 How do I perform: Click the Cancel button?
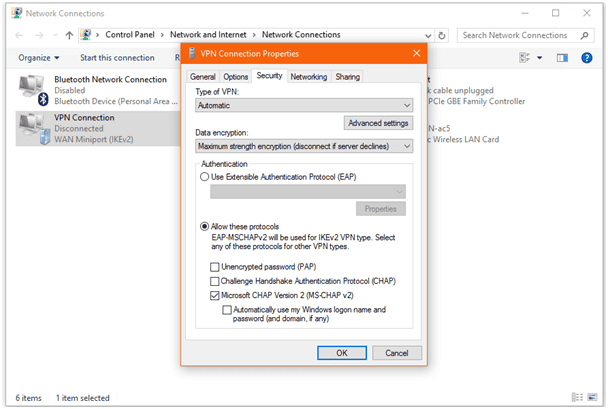point(397,353)
